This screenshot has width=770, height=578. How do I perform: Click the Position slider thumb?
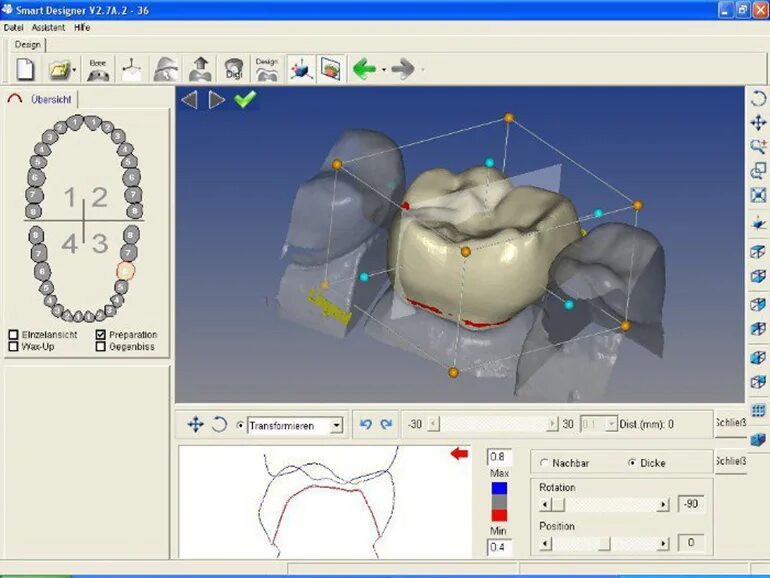pos(605,543)
